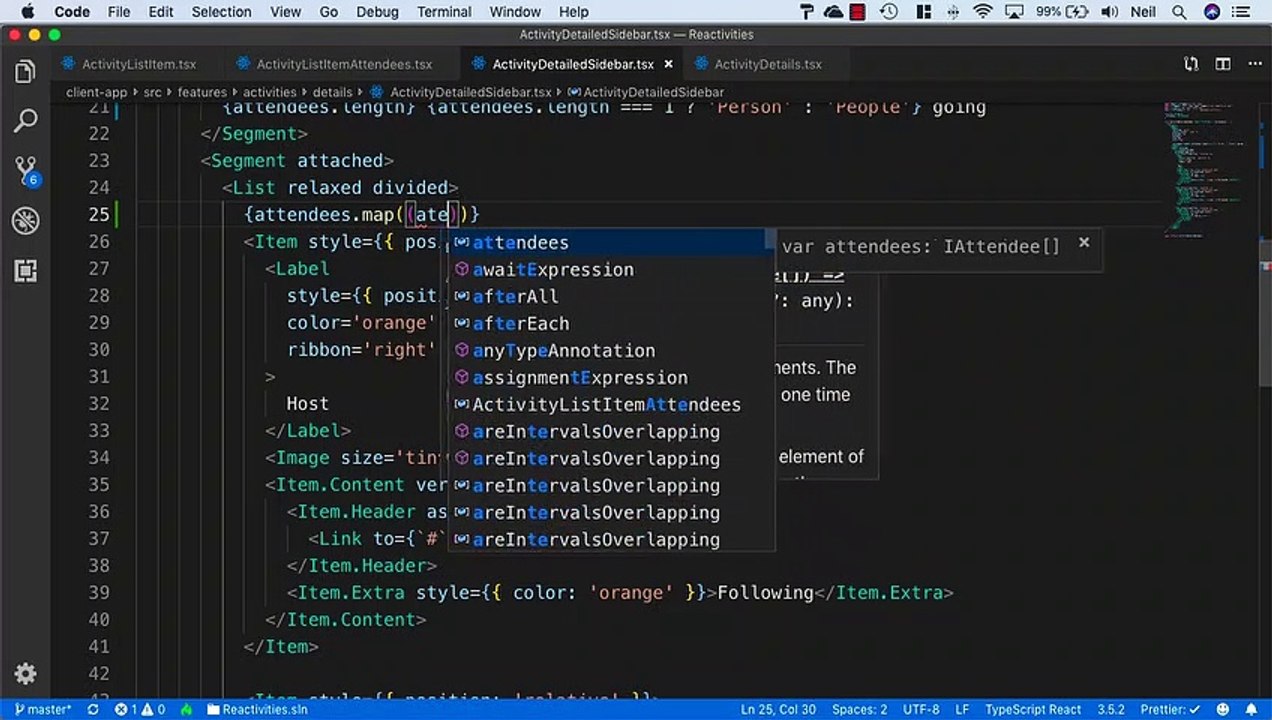Select the ActivityListItemAttendees suggestion
Image resolution: width=1272 pixels, height=720 pixels.
tap(610, 405)
